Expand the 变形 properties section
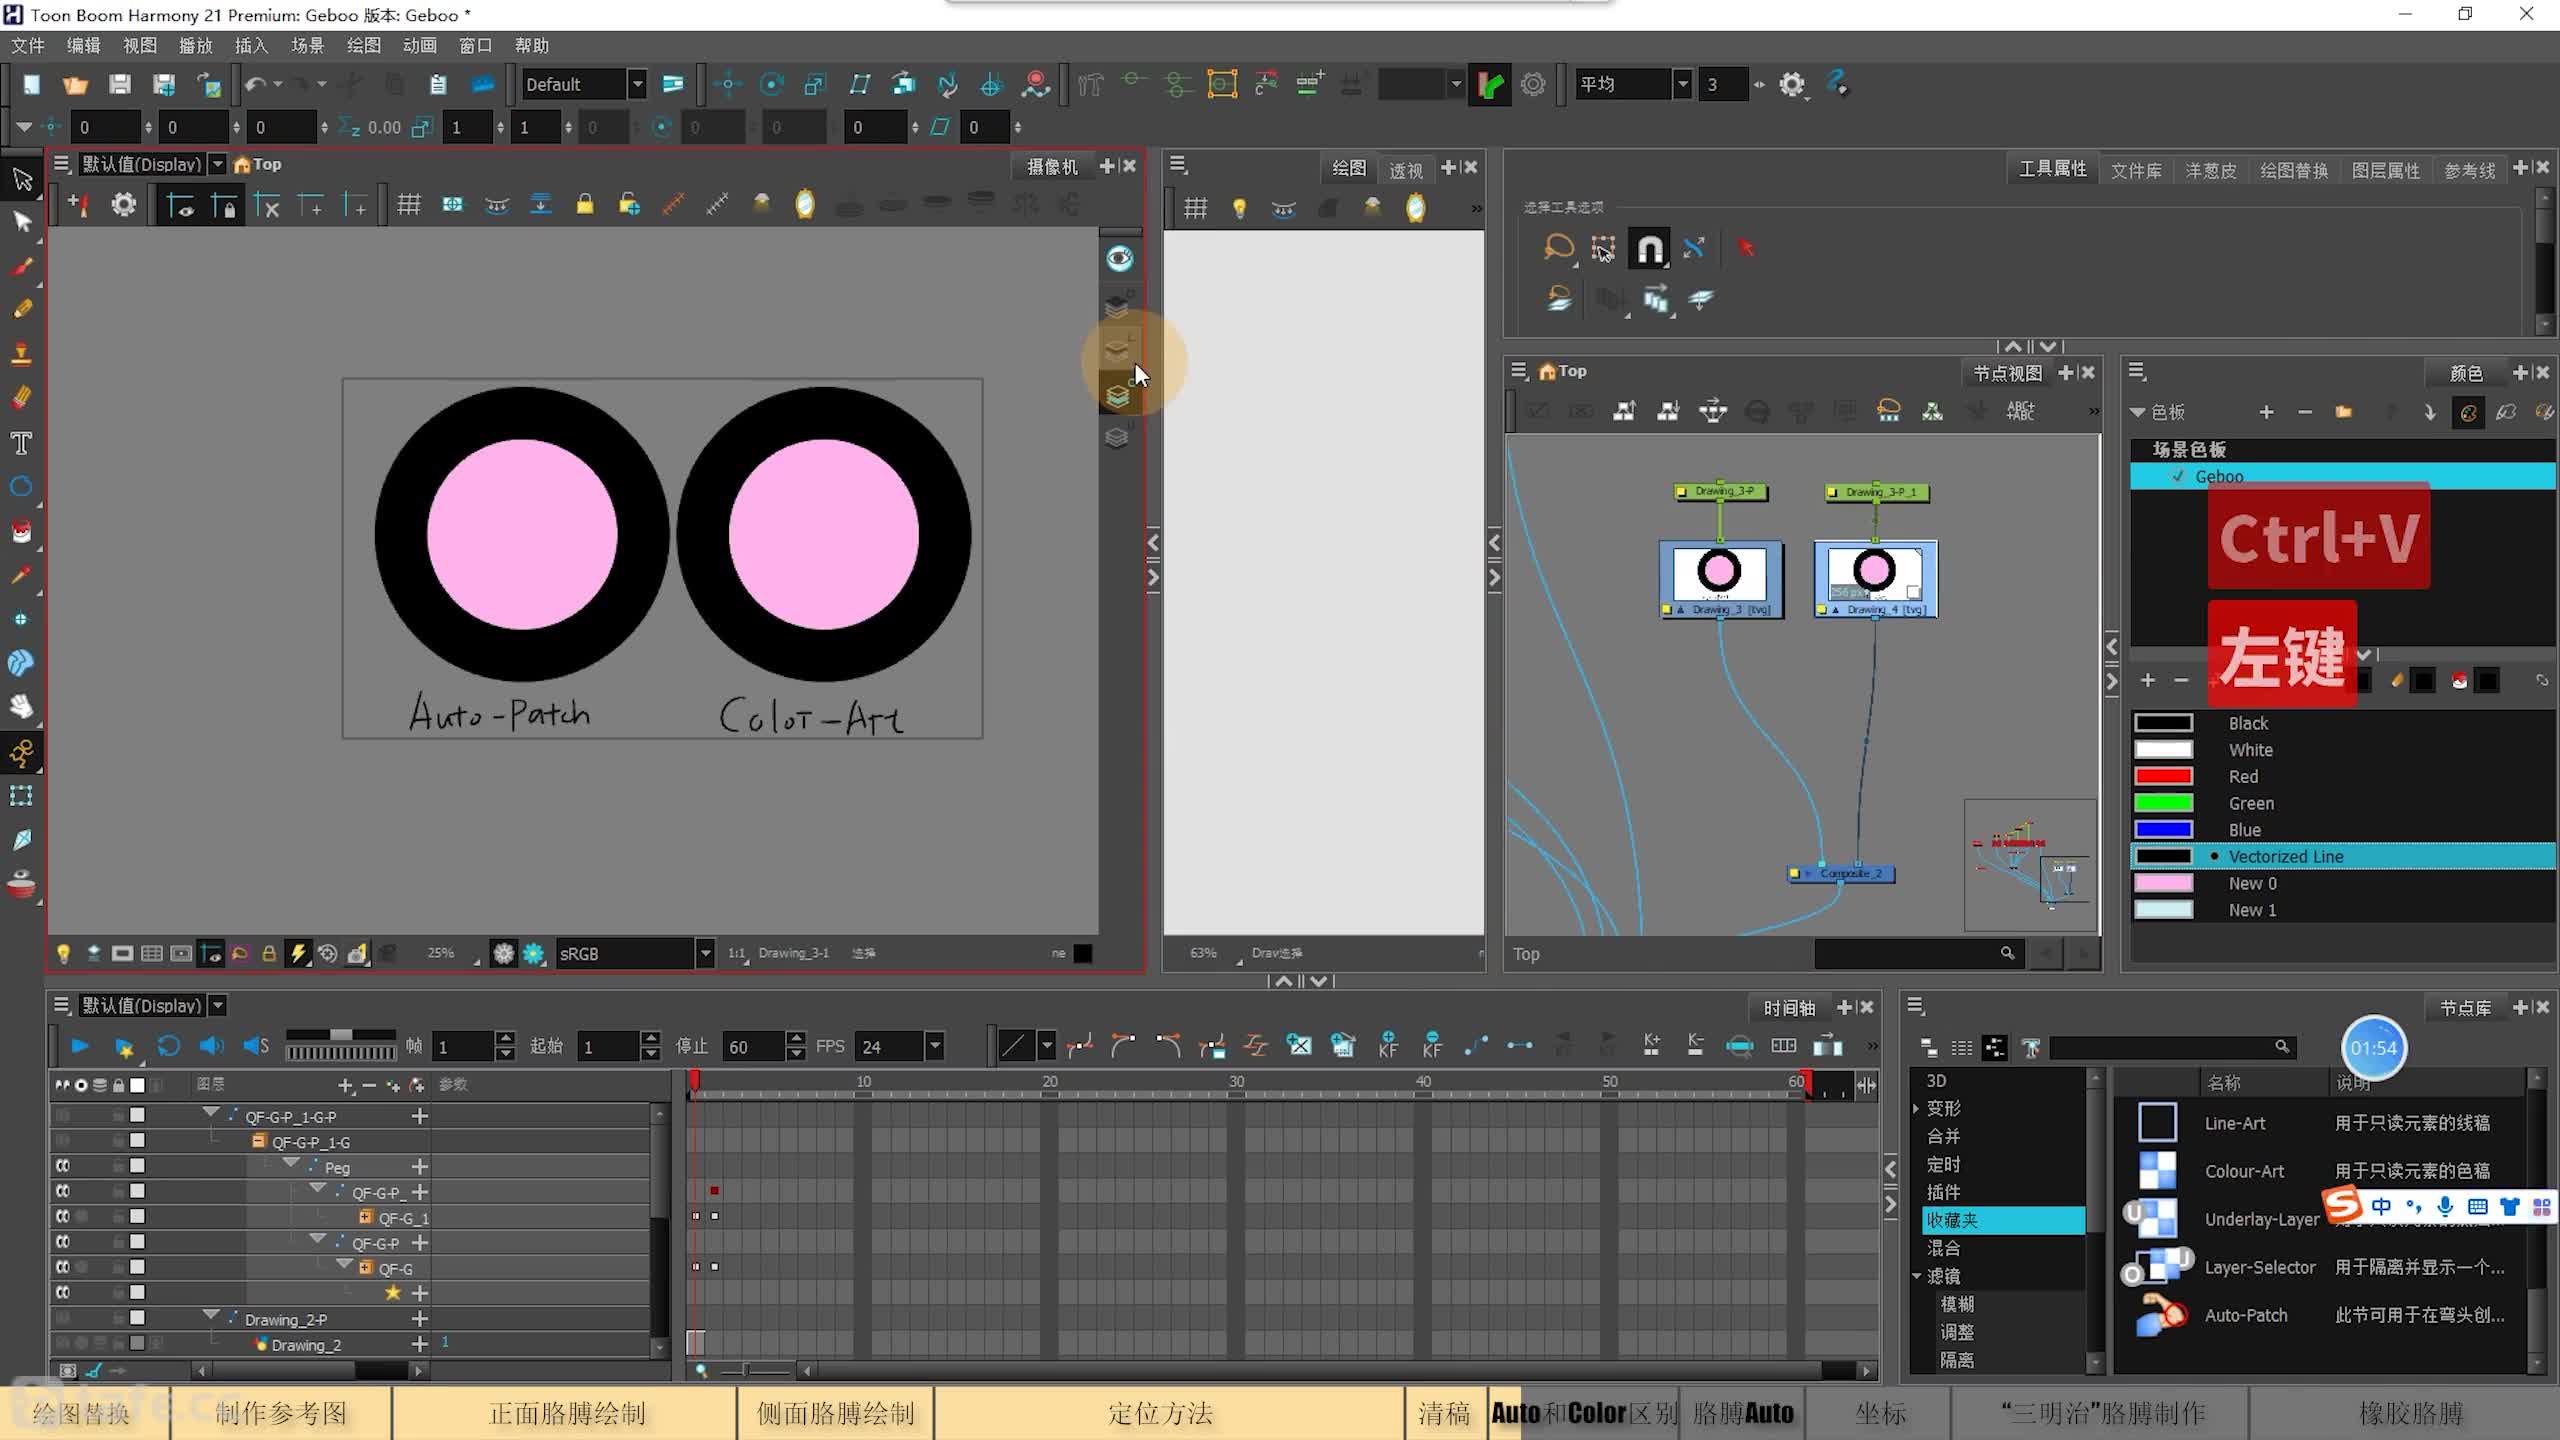Image resolution: width=2560 pixels, height=1440 pixels. (x=1920, y=1108)
